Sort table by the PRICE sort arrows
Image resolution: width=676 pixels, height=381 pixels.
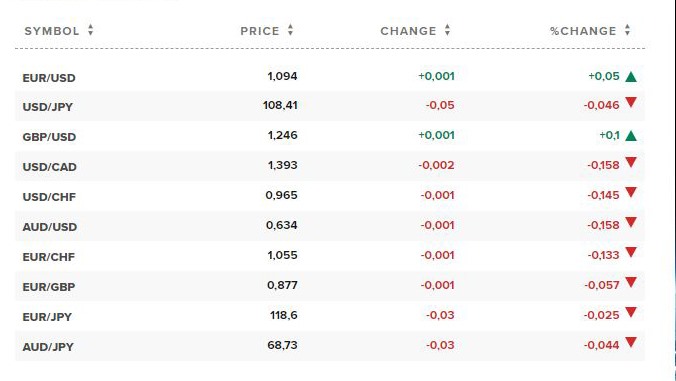(x=291, y=30)
